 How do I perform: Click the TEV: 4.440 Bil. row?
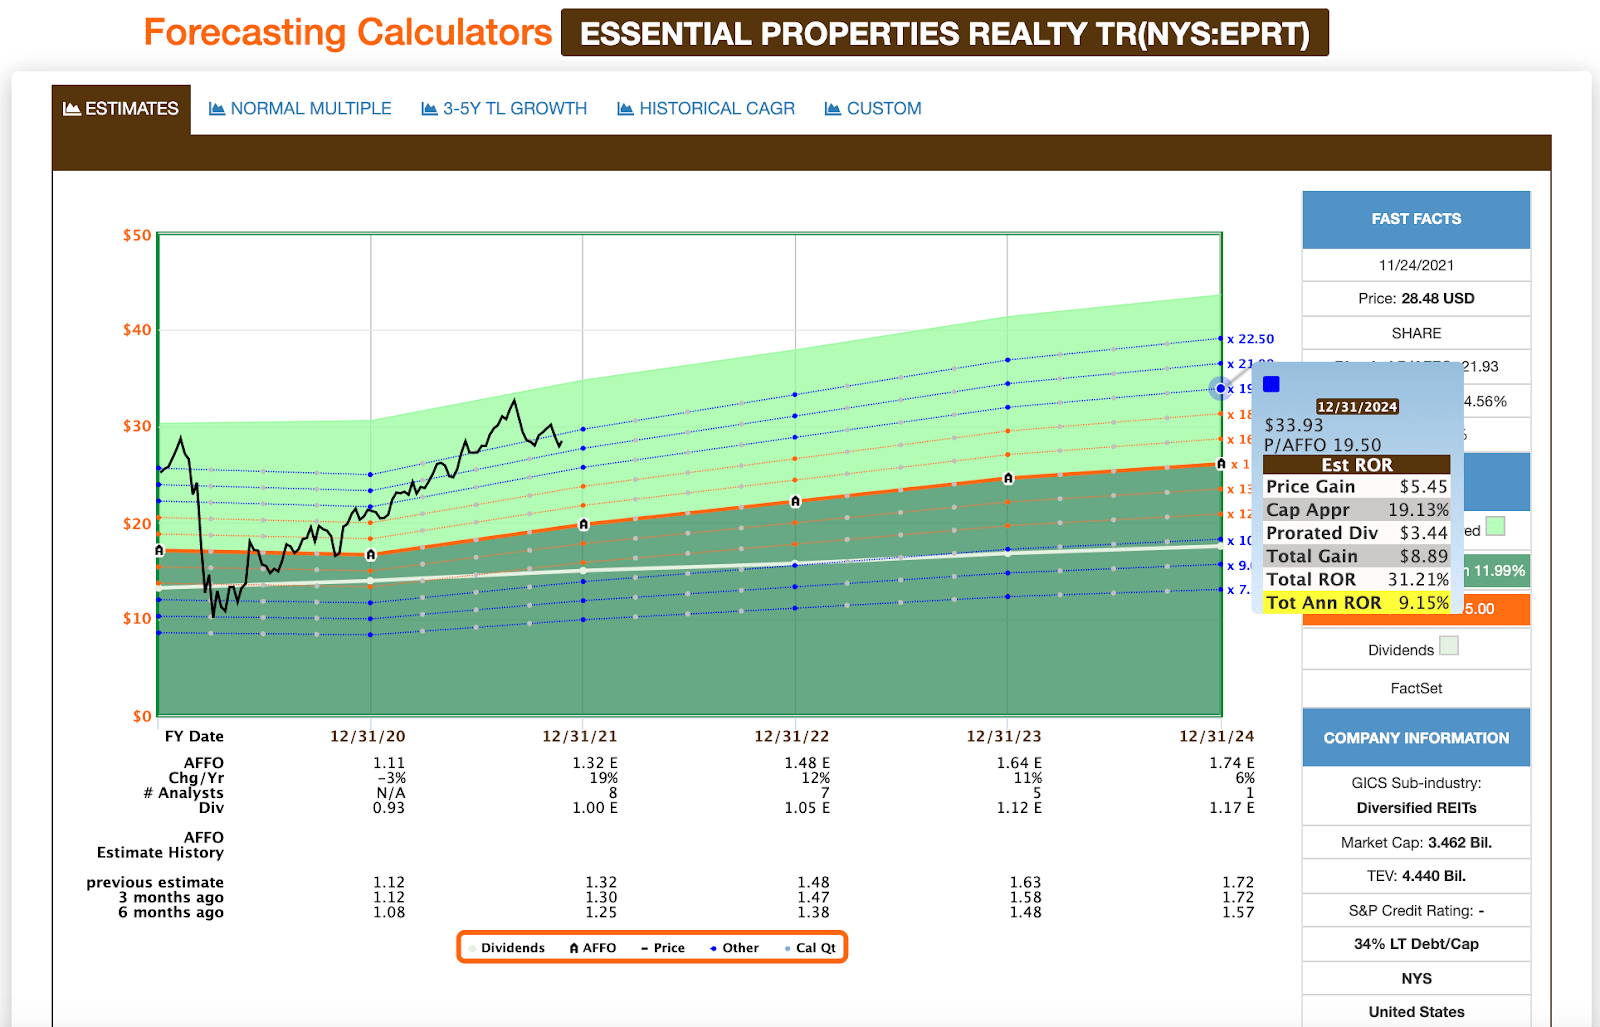[x=1416, y=876]
